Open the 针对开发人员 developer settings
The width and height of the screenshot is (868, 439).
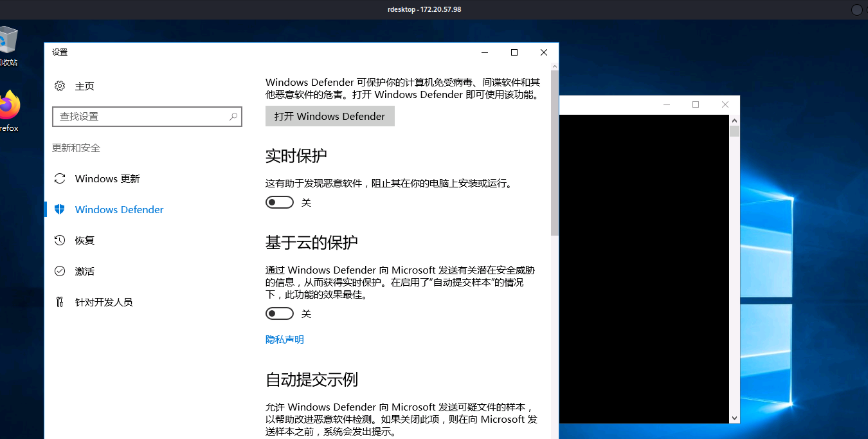pos(103,302)
